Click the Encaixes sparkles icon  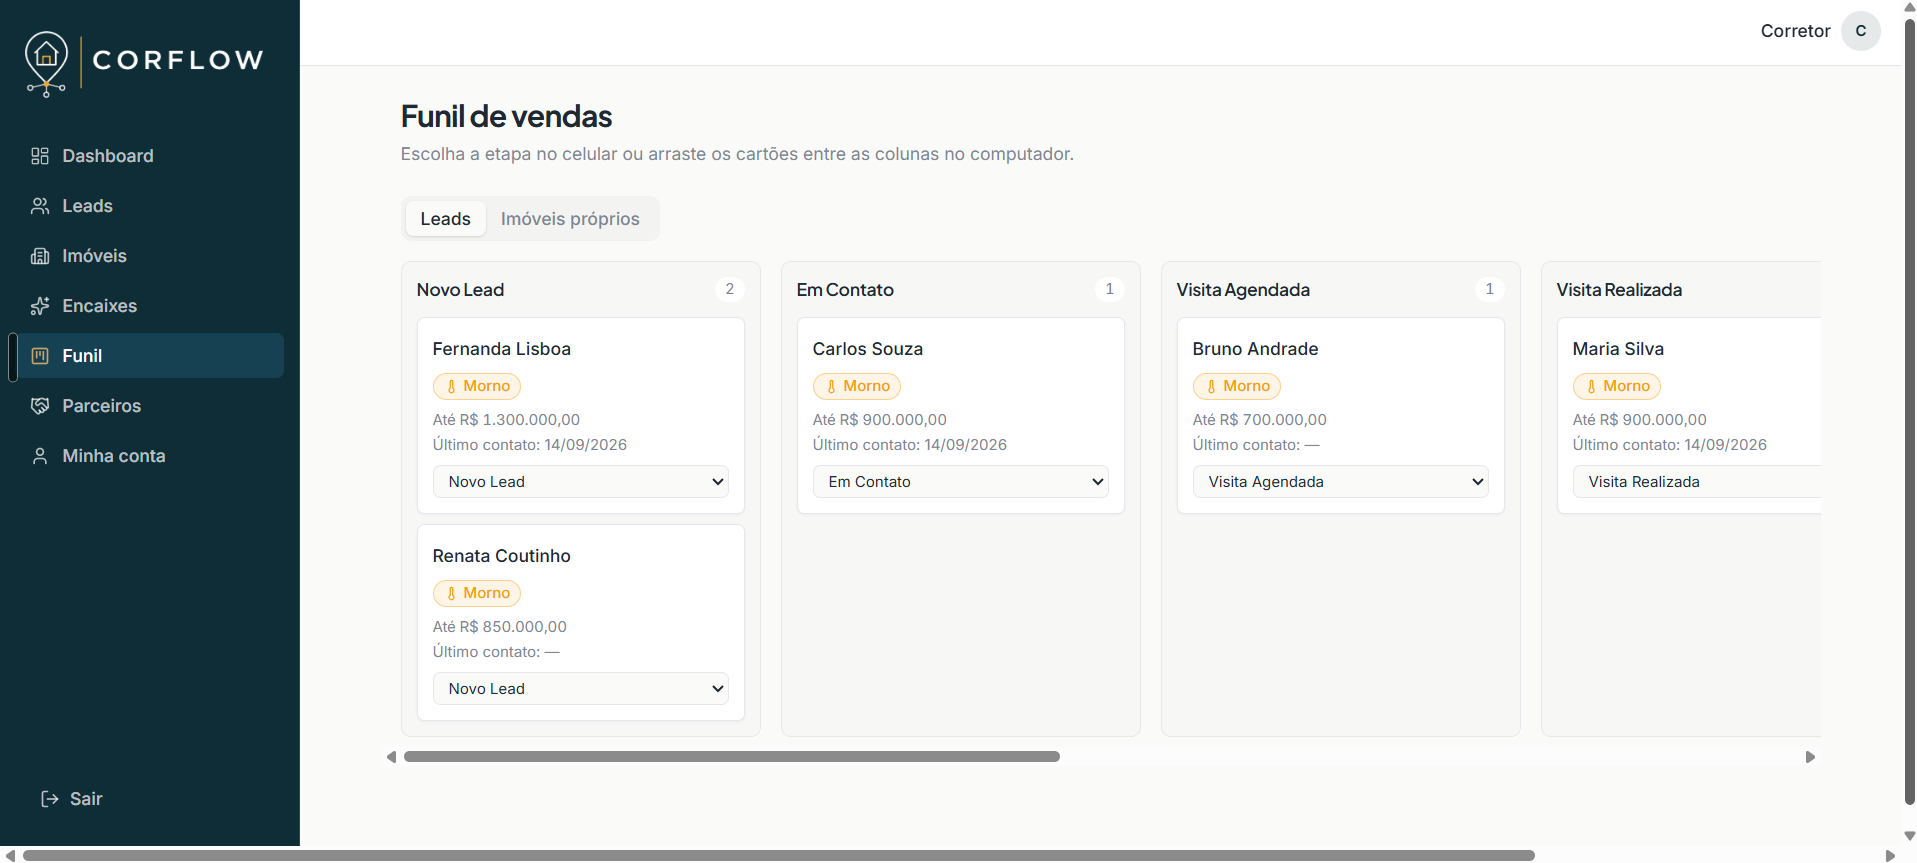(40, 306)
